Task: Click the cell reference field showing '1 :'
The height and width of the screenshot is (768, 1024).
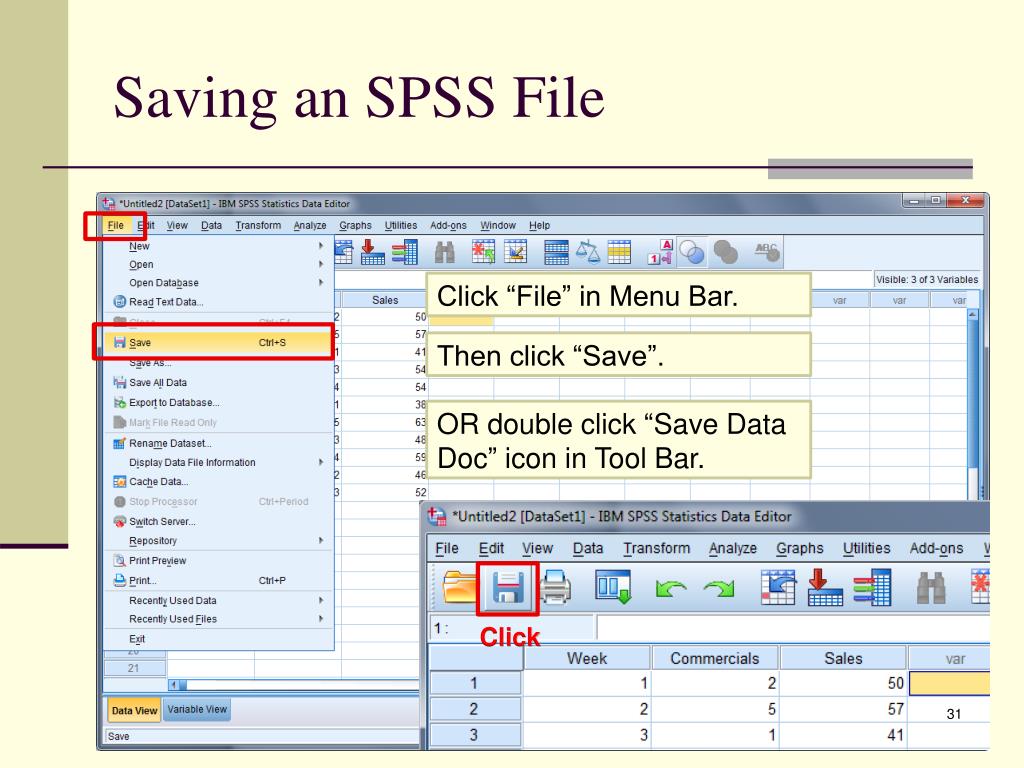Action: tap(511, 628)
